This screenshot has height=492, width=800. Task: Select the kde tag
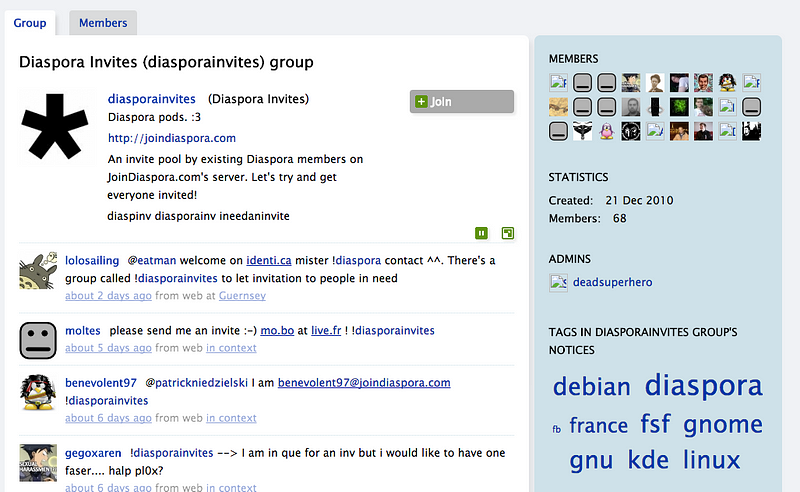pos(648,459)
